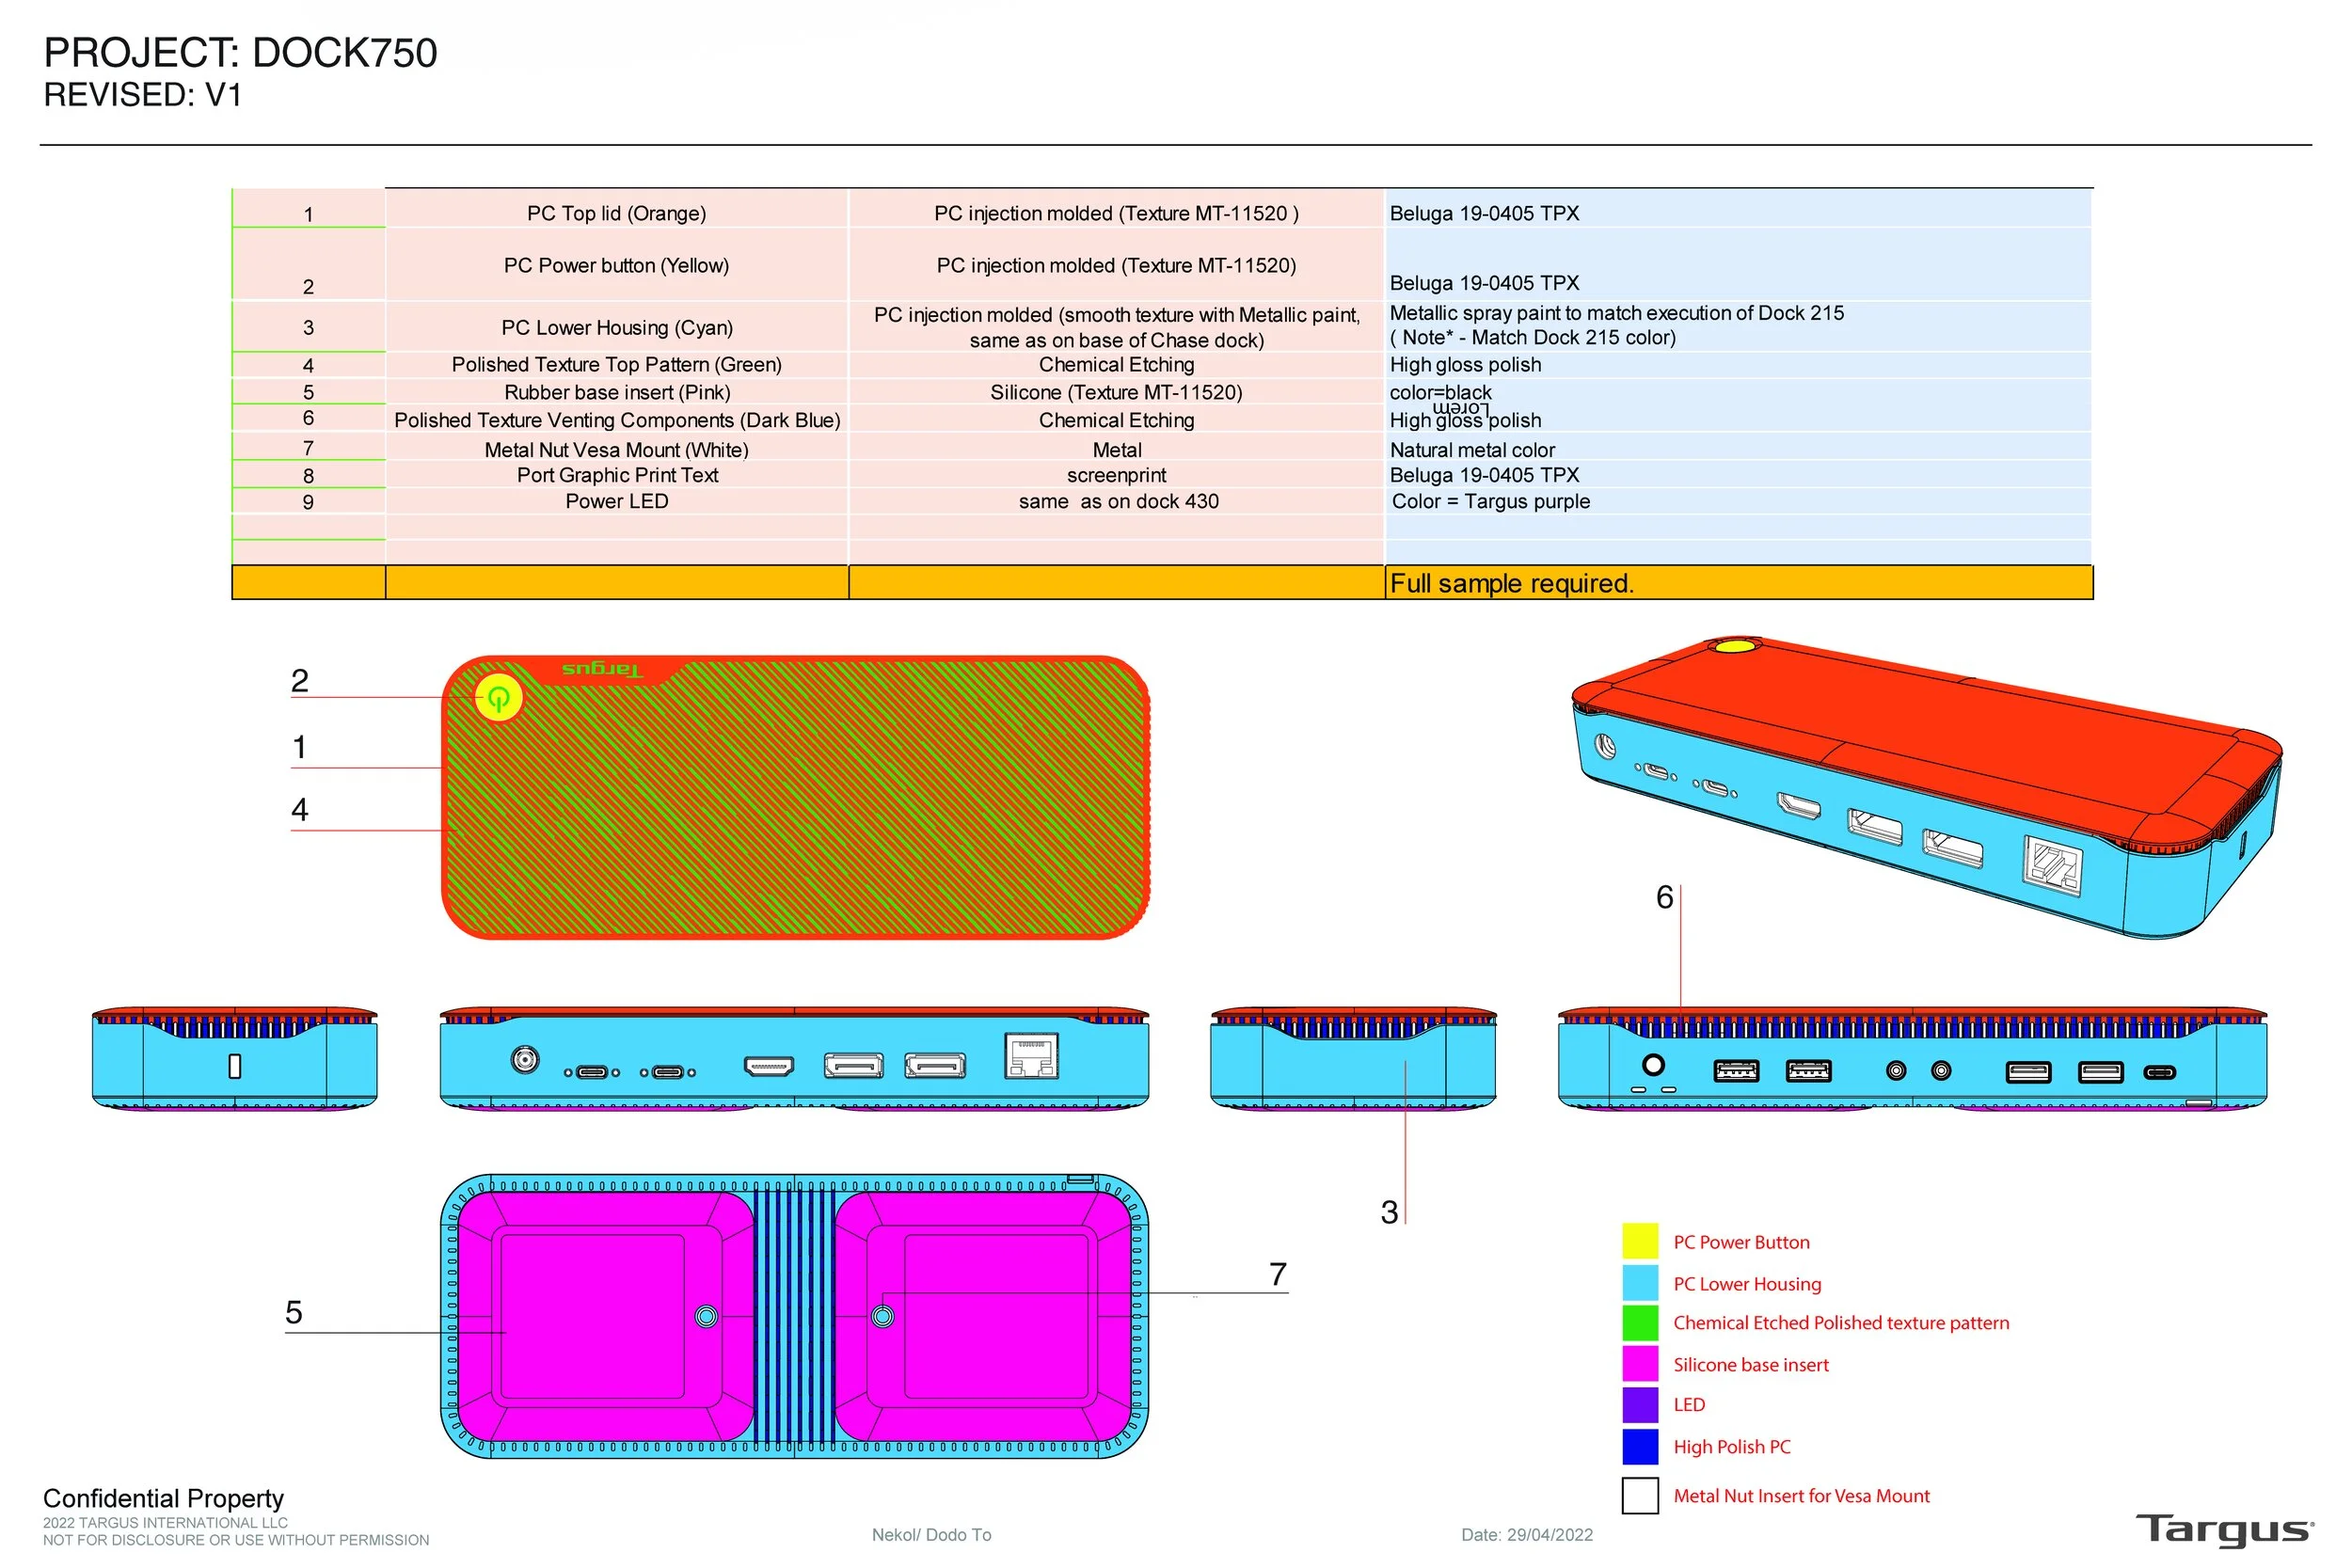Click the Ethernet port on front view
This screenshot has height=1568, width=2352.
pyautogui.click(x=1031, y=1057)
